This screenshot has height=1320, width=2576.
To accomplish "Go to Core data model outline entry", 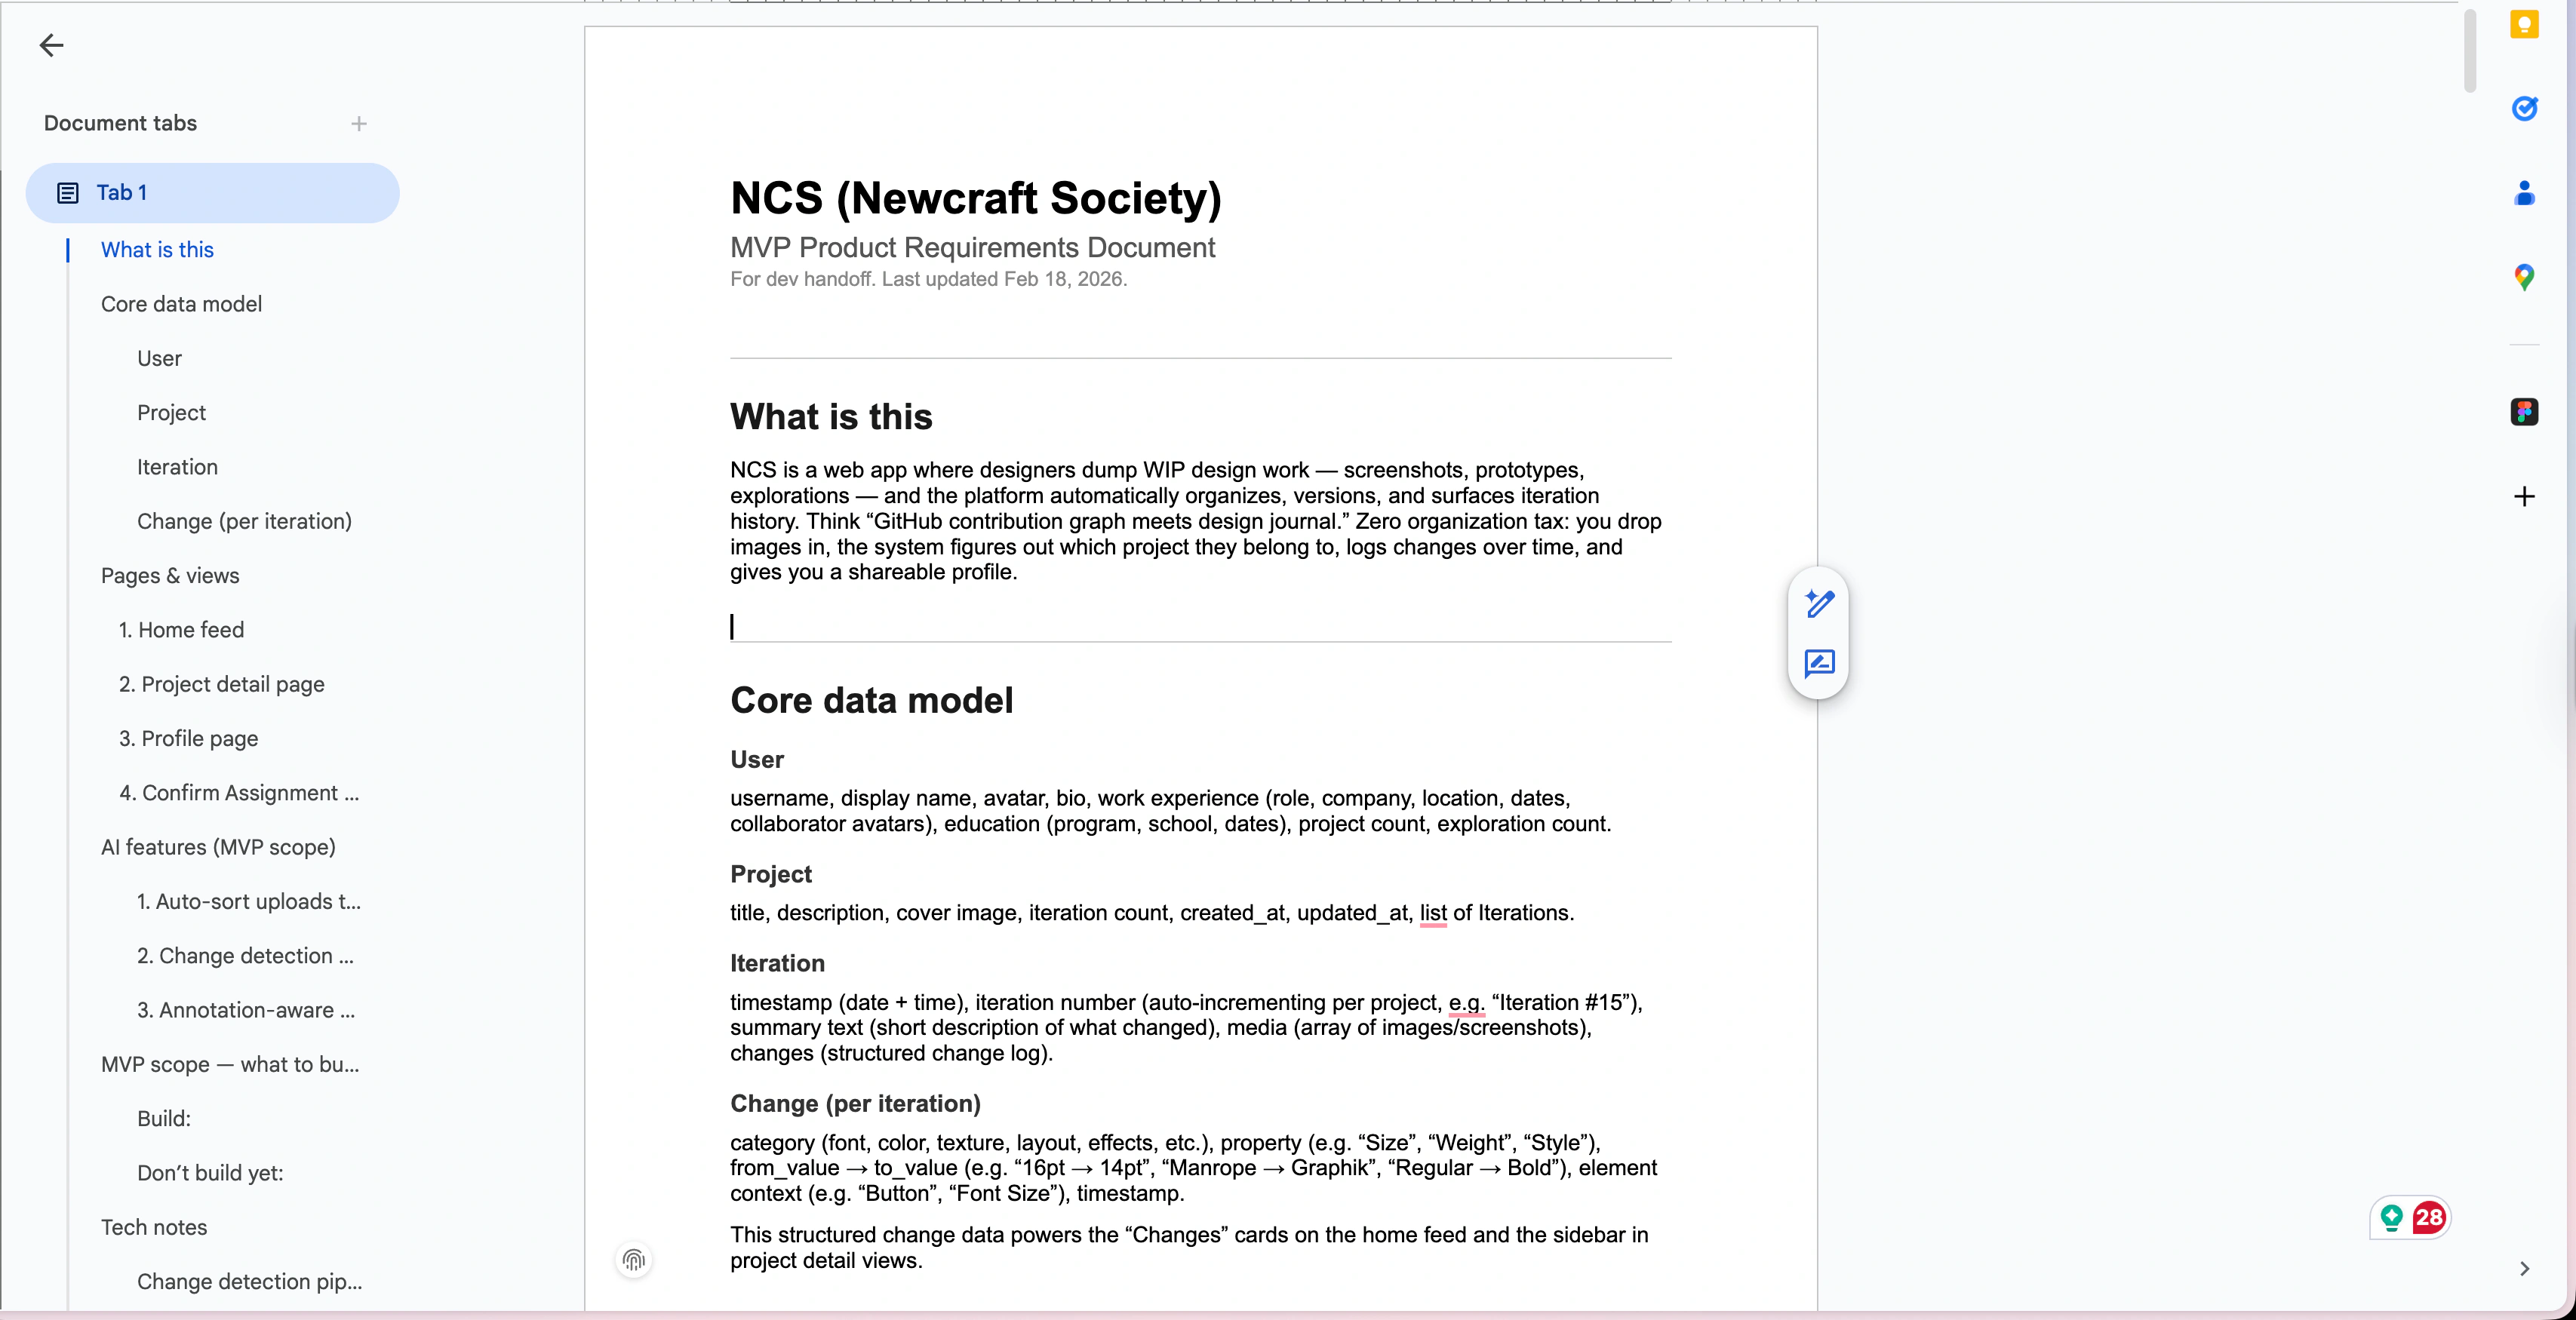I will (x=181, y=304).
